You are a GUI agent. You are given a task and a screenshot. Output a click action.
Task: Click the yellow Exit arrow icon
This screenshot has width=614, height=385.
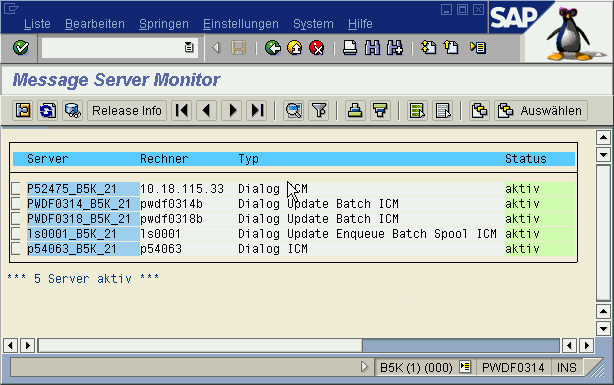(294, 48)
